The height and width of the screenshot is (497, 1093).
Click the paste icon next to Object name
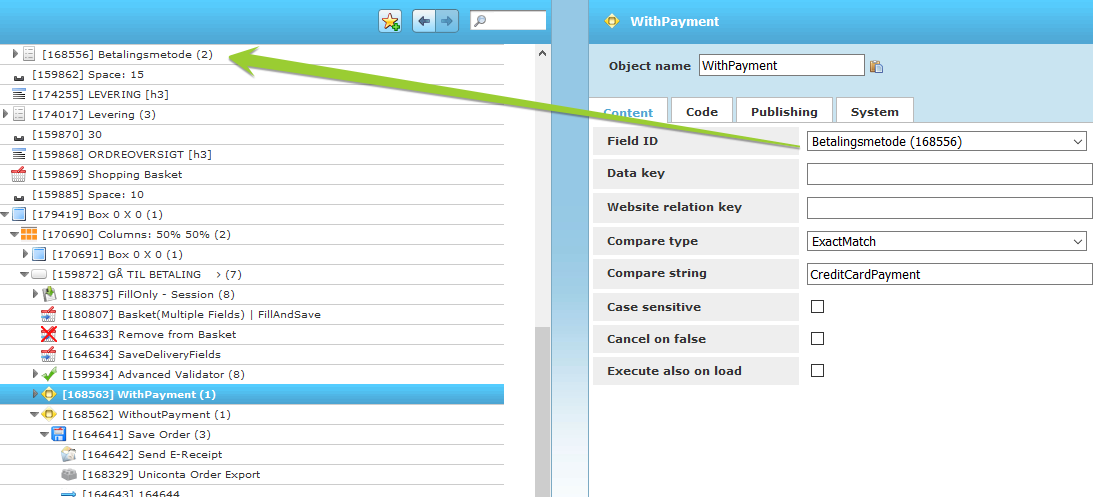[876, 66]
